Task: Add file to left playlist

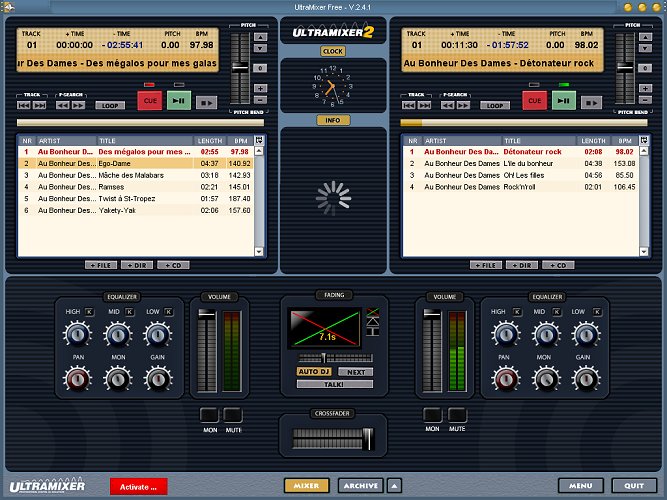Action: click(x=101, y=265)
